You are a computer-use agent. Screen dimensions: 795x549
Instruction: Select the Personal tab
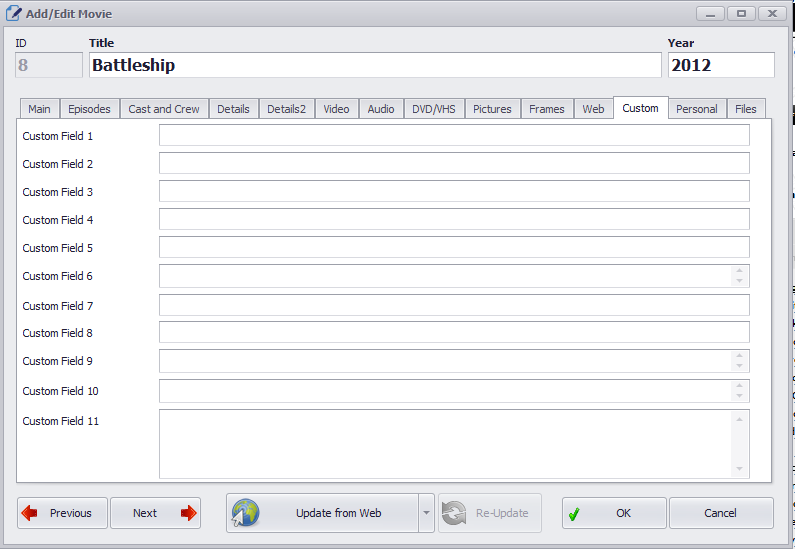tap(696, 109)
